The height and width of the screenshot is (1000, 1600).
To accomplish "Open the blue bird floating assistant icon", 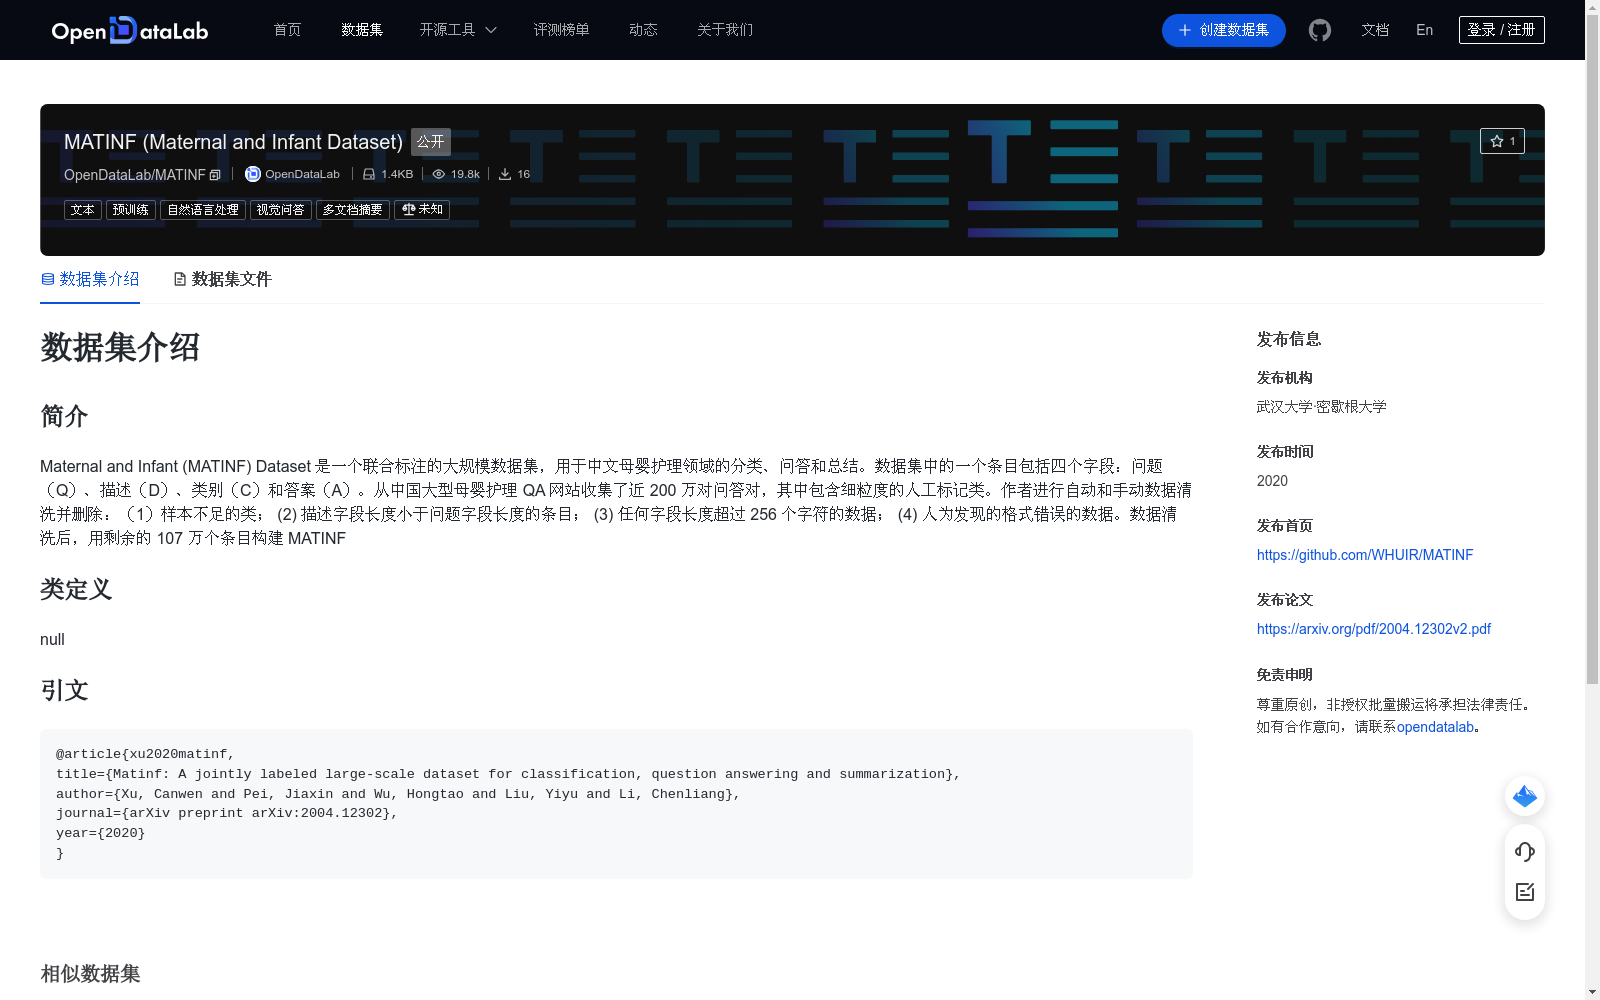I will pos(1525,796).
